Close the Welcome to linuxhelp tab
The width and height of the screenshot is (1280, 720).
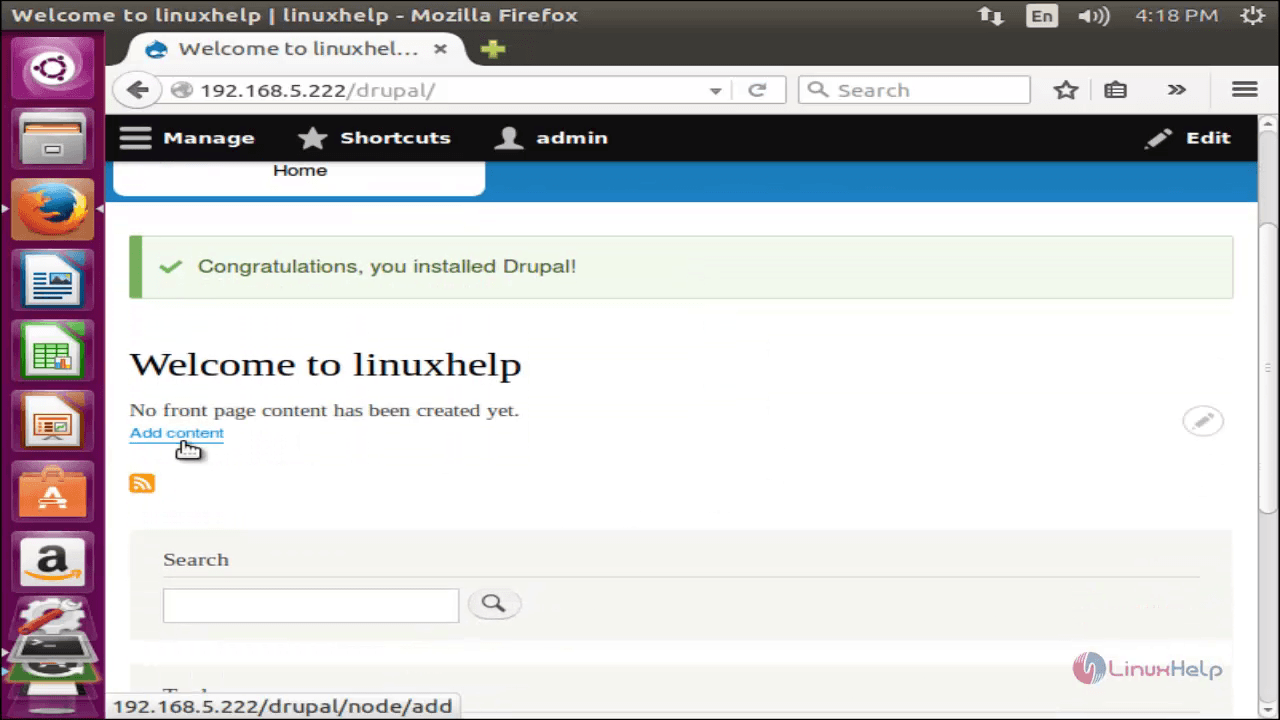click(440, 49)
